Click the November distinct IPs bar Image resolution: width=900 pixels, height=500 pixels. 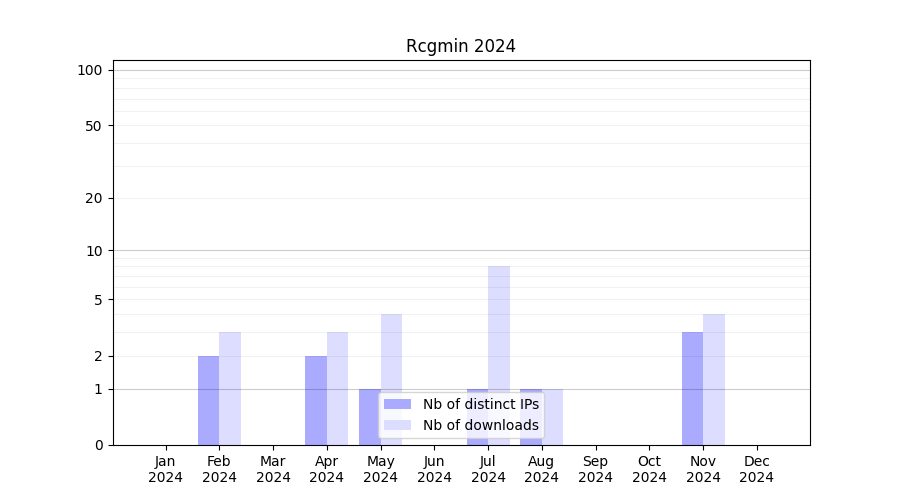tap(692, 388)
